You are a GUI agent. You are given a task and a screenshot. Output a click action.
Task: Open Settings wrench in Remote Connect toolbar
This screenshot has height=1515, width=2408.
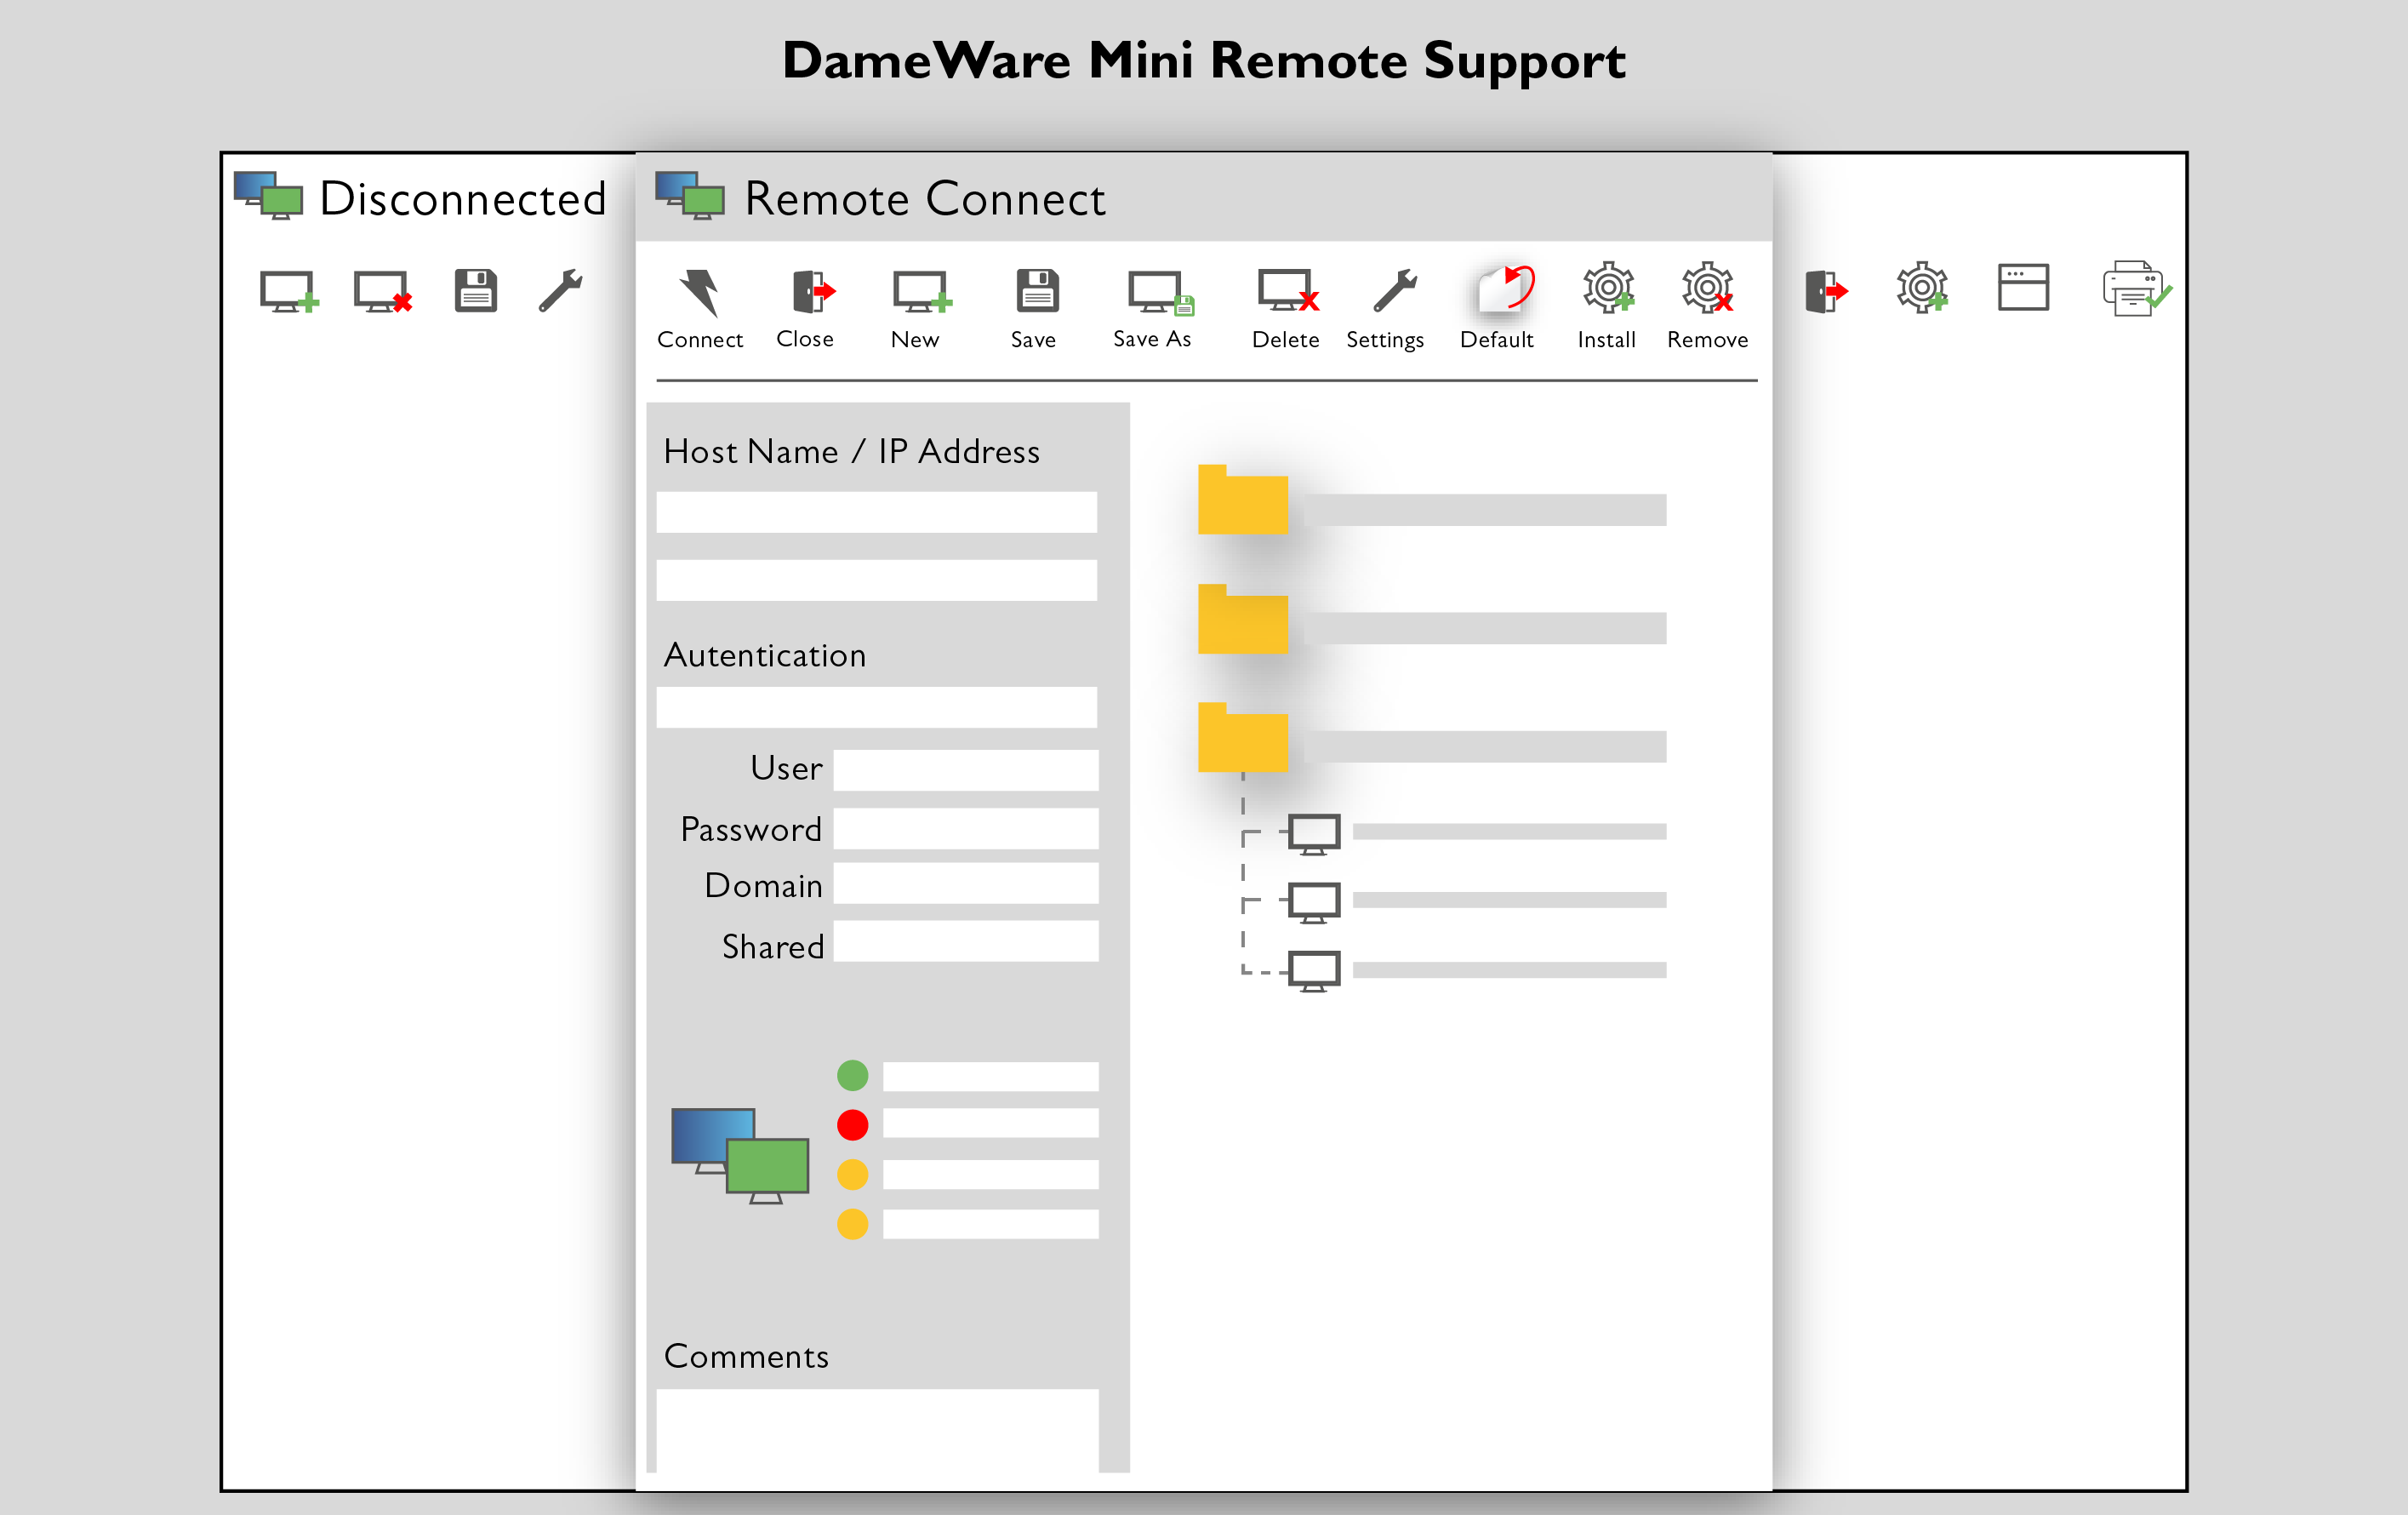click(1395, 291)
